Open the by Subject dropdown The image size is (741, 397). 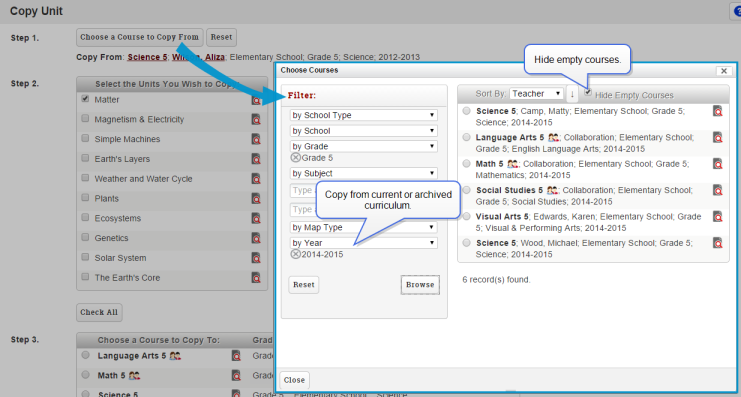(x=363, y=173)
